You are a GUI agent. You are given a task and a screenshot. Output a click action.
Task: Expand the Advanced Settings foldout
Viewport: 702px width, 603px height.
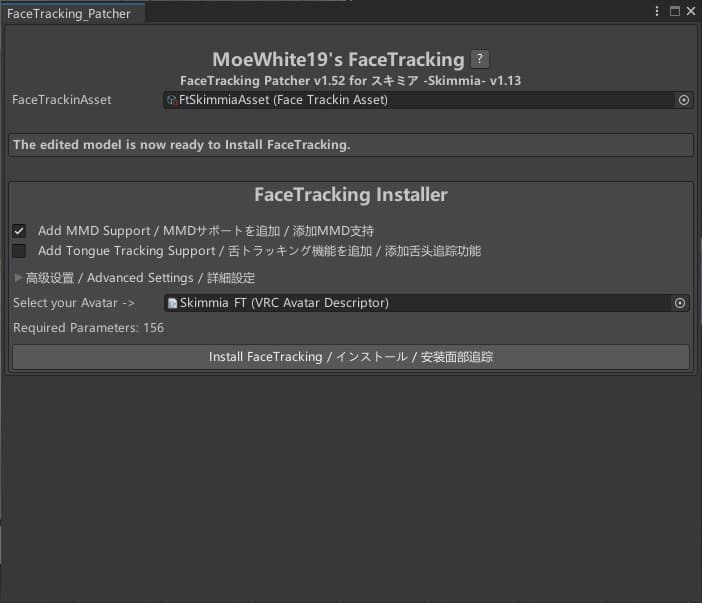tap(18, 278)
